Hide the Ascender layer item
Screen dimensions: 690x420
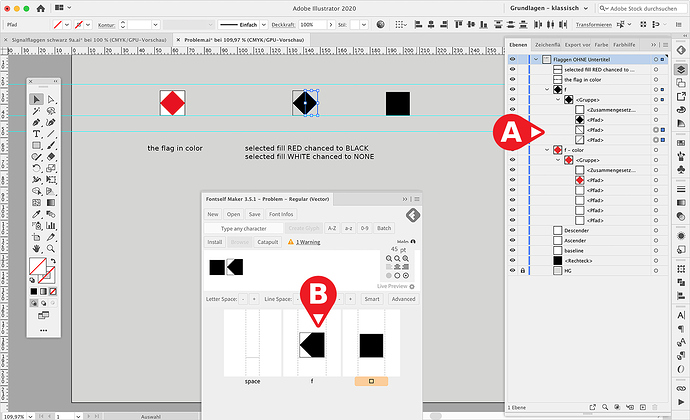point(512,240)
